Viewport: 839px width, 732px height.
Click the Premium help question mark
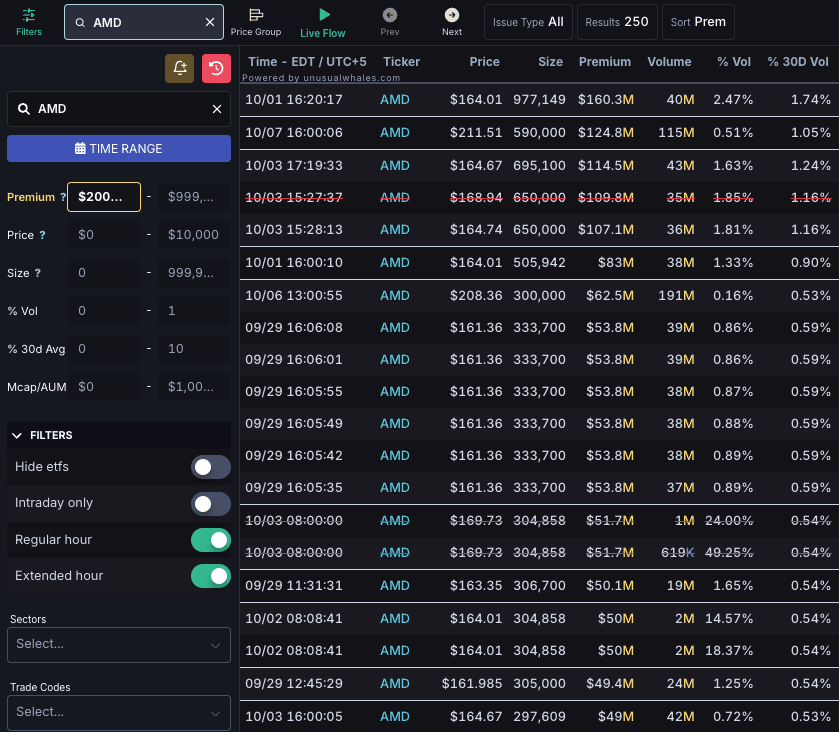pyautogui.click(x=63, y=198)
